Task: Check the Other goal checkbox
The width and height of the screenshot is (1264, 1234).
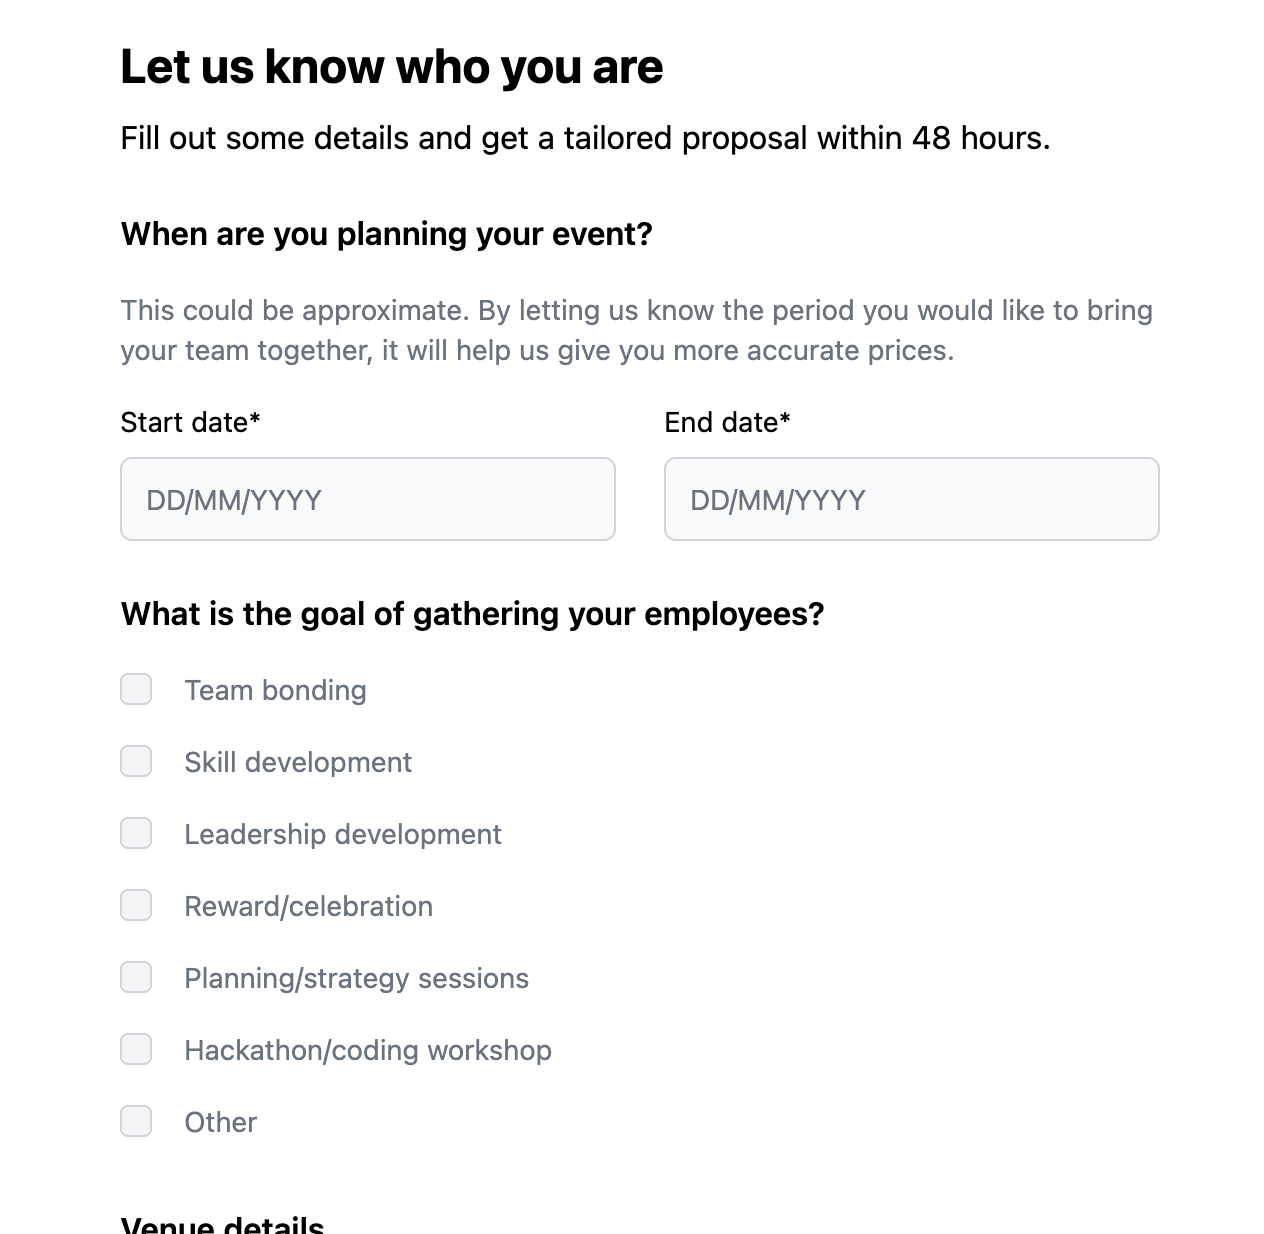Action: tap(136, 1121)
